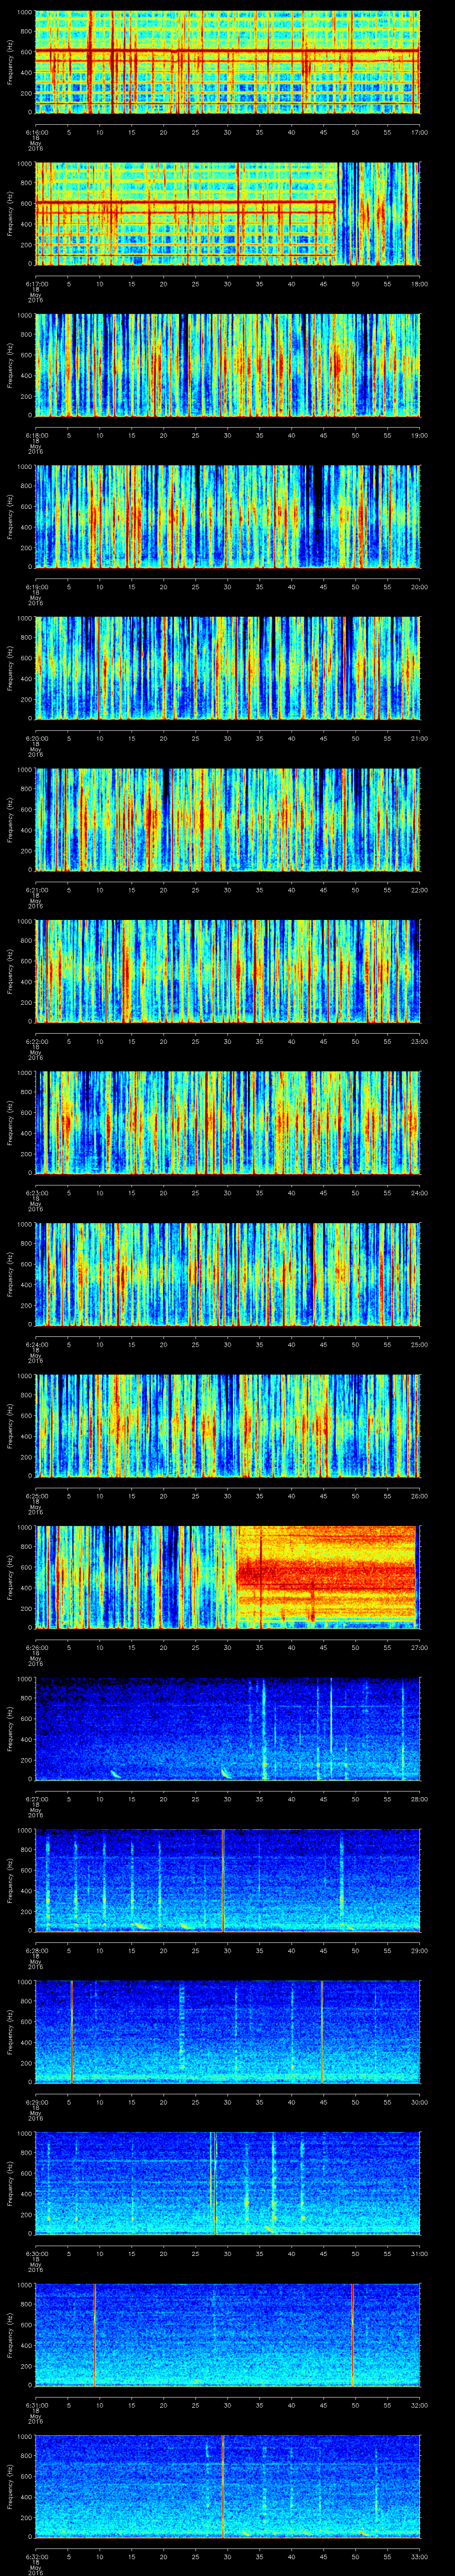Click the '20:00' end time label

tap(419, 587)
